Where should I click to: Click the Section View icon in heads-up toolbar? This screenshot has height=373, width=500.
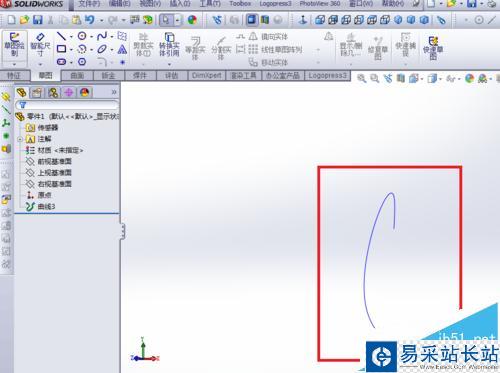point(401,79)
